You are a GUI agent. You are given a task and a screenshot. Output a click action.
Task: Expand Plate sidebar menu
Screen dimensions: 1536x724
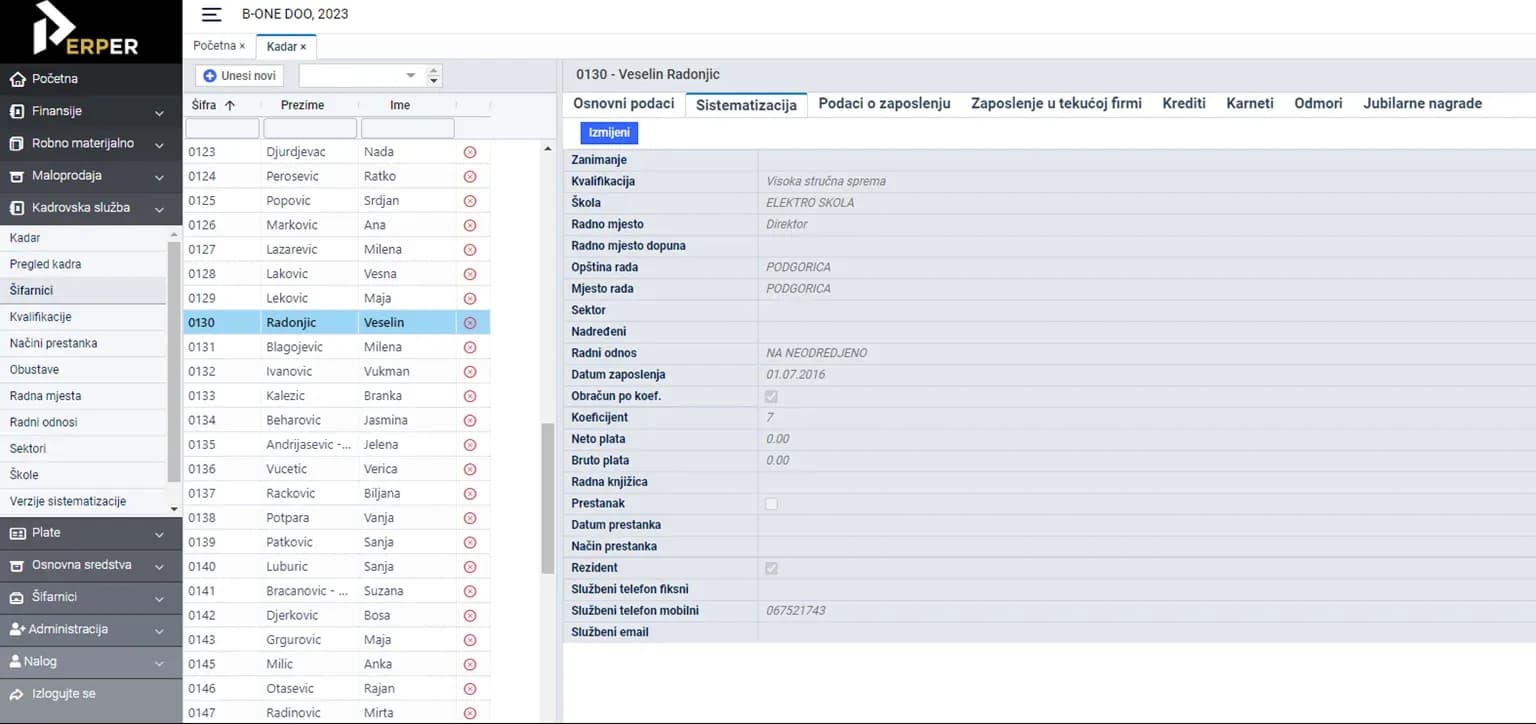(x=91, y=533)
